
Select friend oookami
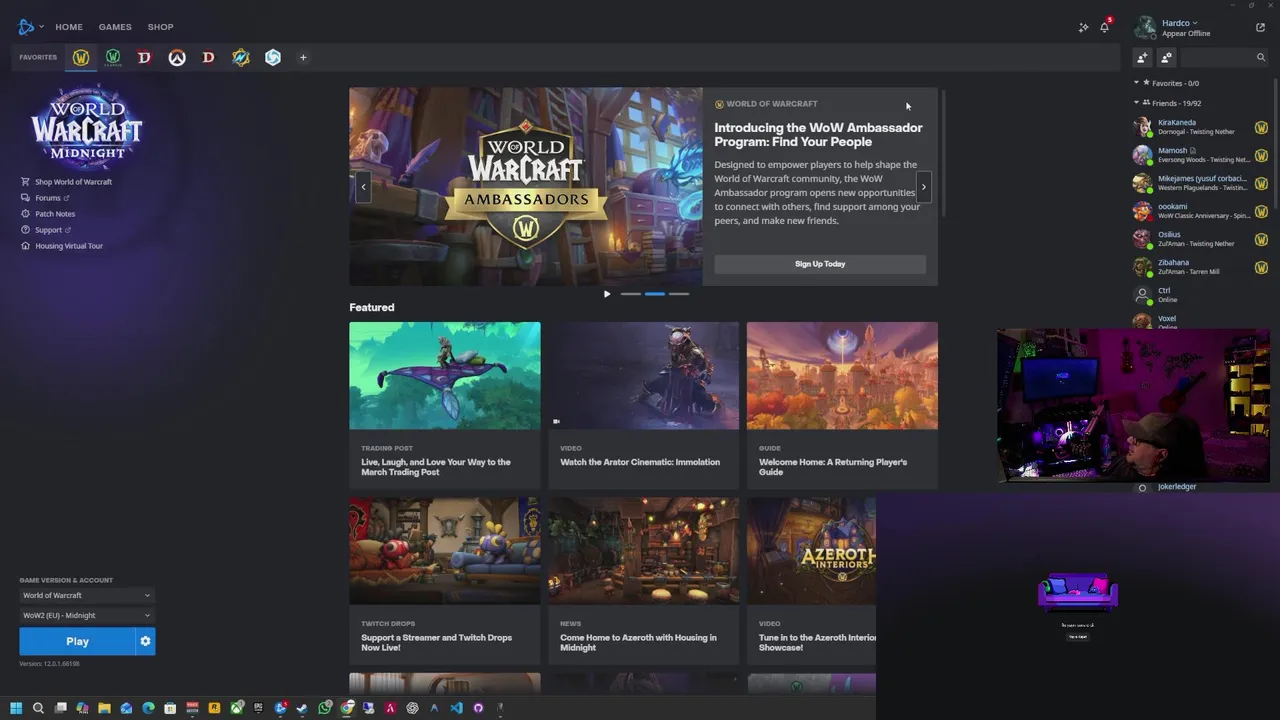(1200, 211)
